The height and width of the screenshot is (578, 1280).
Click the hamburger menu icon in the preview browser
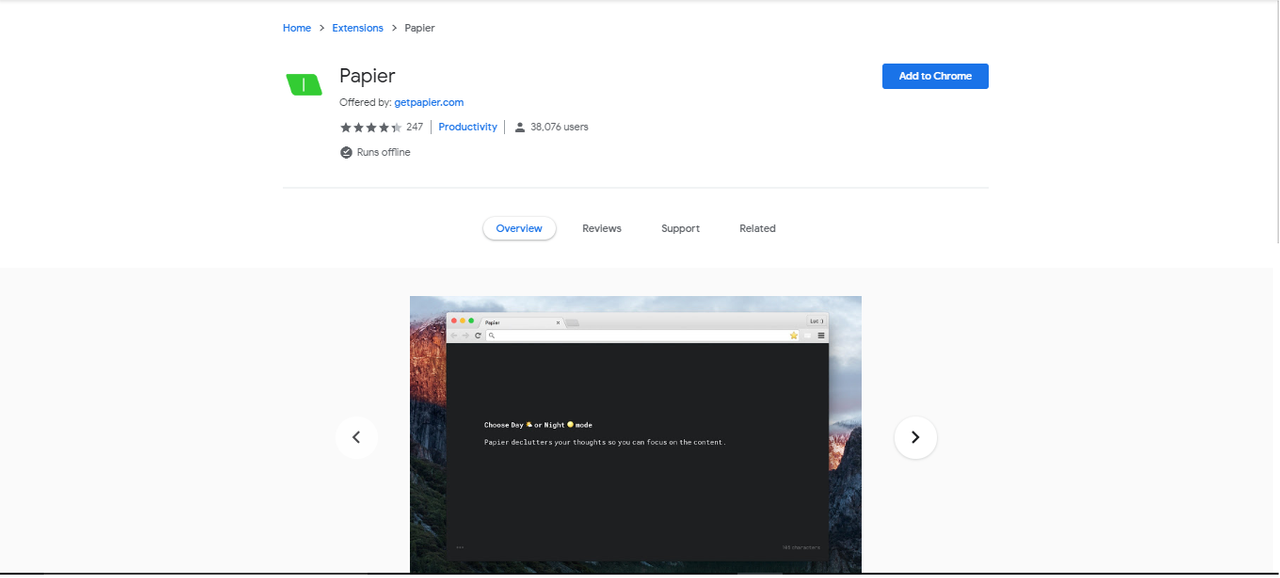click(x=821, y=335)
